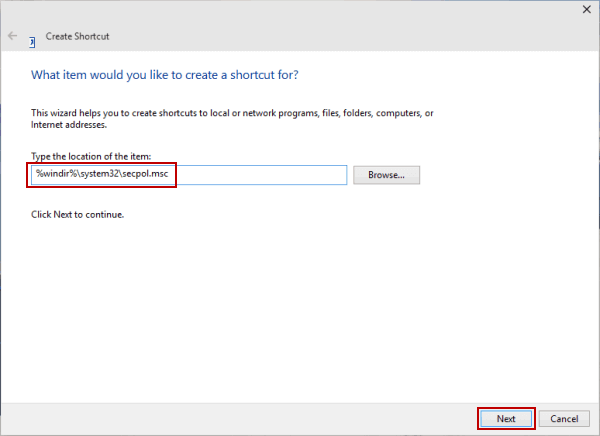Image resolution: width=600 pixels, height=436 pixels.
Task: Close the Create Shortcut dialog with X
Action: [584, 9]
